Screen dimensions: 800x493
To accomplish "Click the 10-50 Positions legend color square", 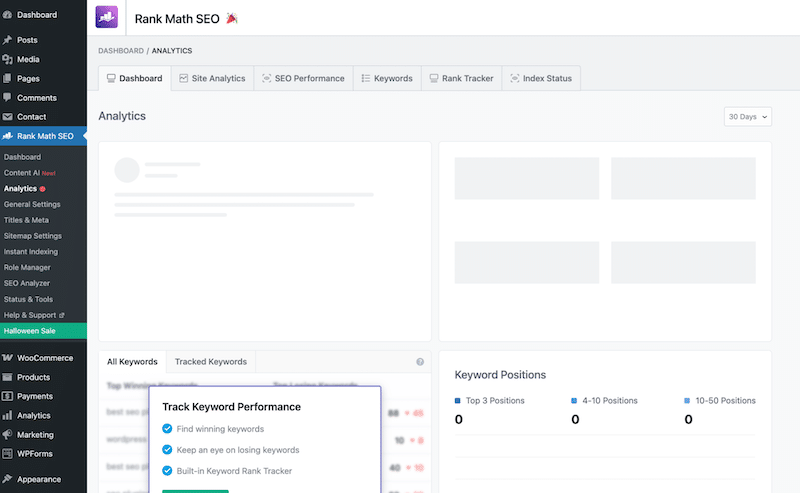I will click(x=687, y=401).
